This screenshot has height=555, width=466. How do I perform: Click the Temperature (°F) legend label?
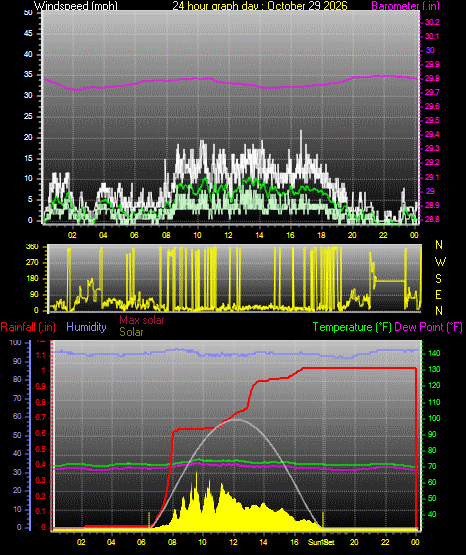(352, 327)
